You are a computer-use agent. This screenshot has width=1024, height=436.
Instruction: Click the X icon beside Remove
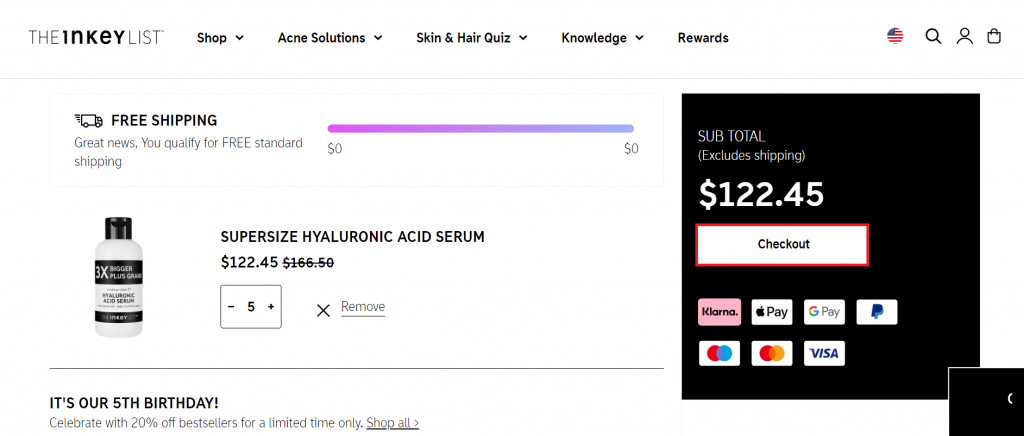[323, 311]
